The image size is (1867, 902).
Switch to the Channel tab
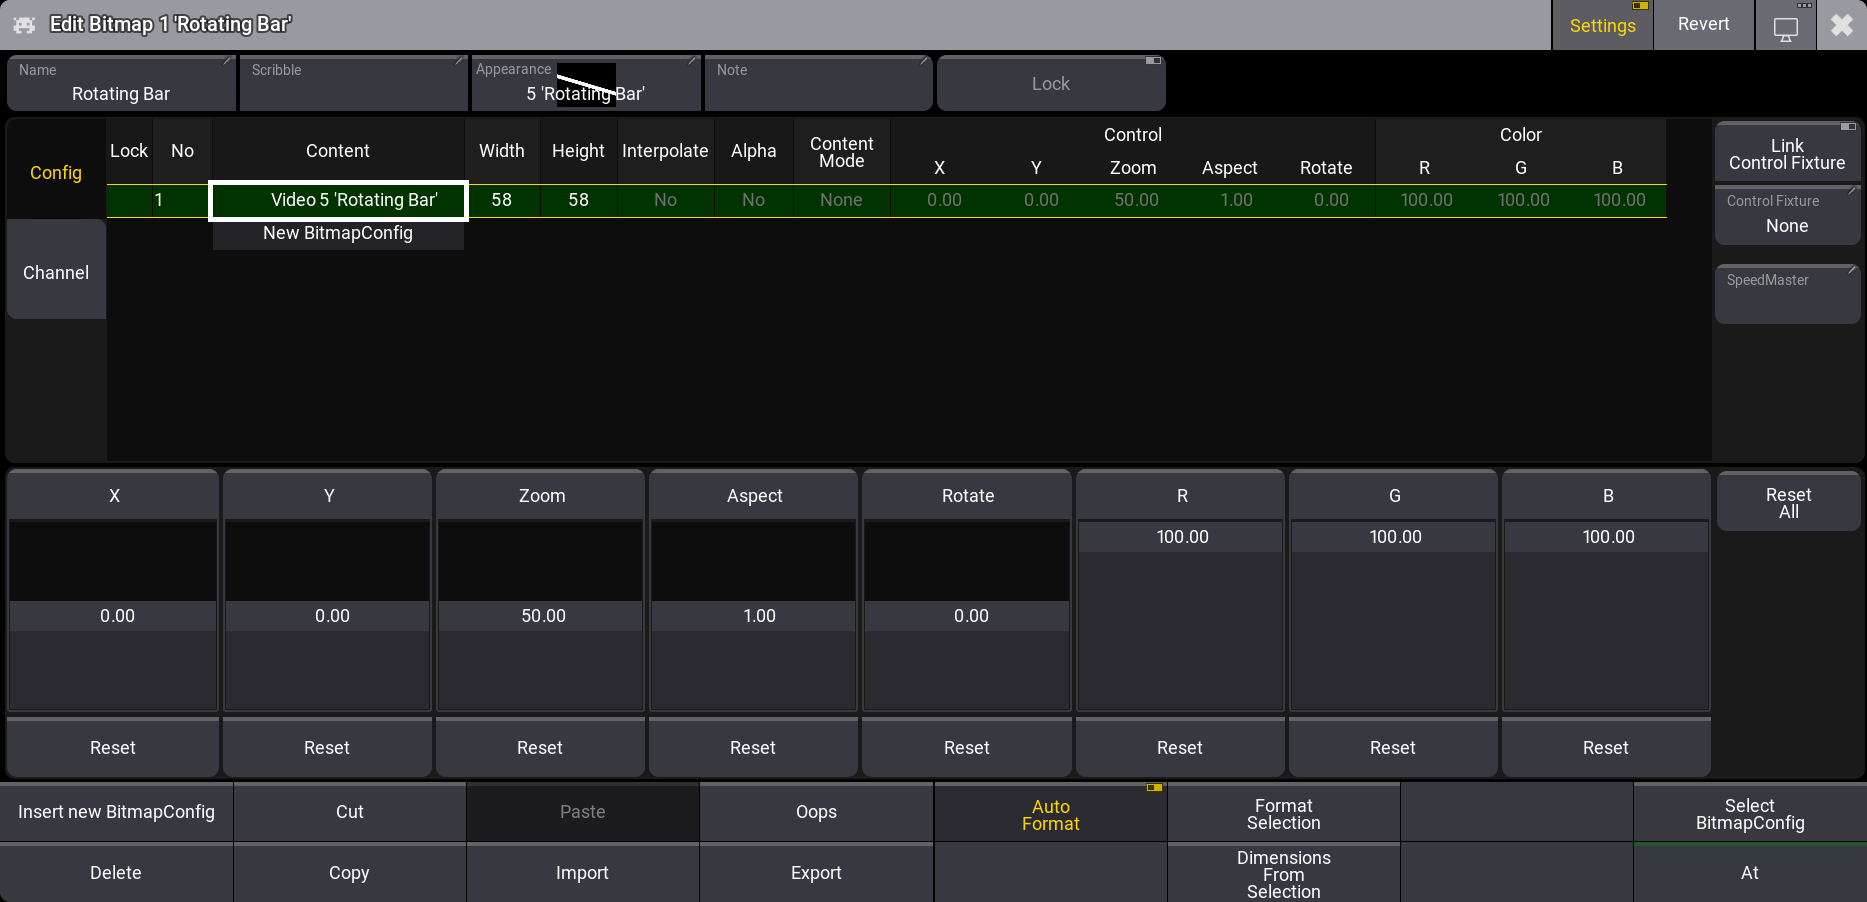pos(55,272)
